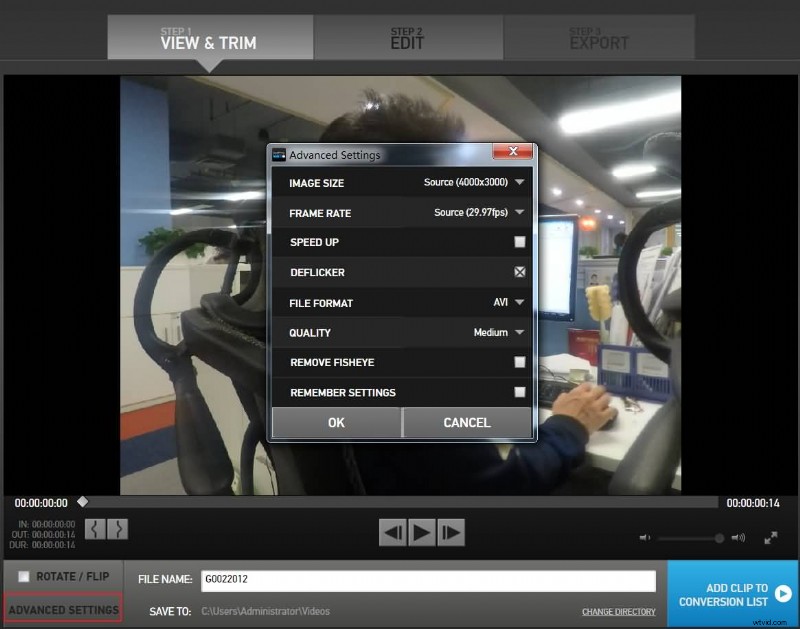800x629 pixels.
Task: Open the Frame Rate dropdown
Action: [x=520, y=213]
